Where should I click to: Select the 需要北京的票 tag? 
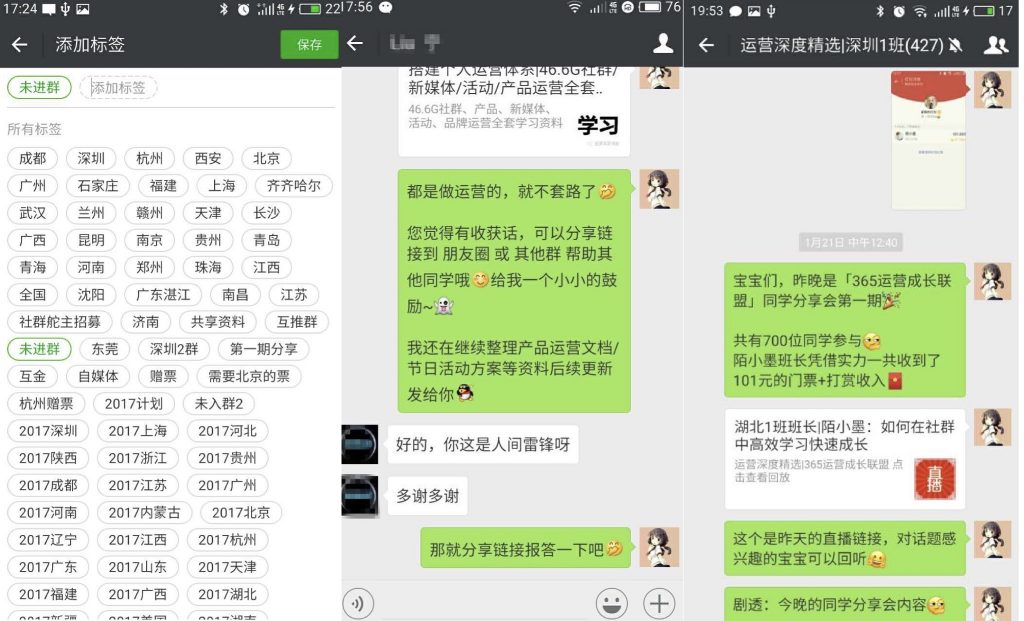pos(249,377)
